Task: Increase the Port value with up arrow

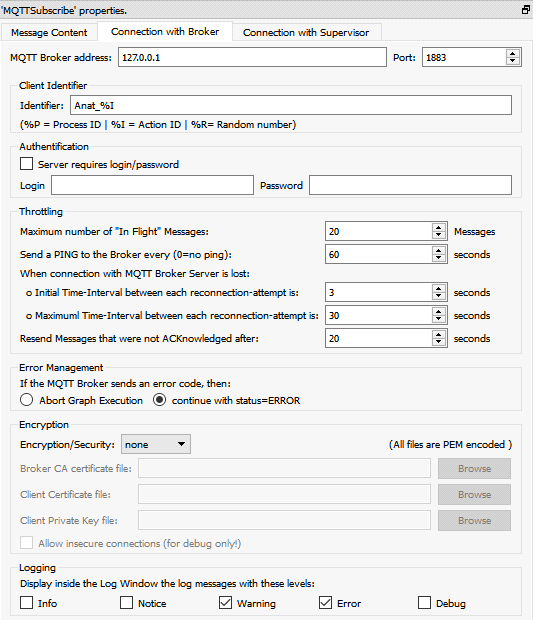Action: (513, 54)
